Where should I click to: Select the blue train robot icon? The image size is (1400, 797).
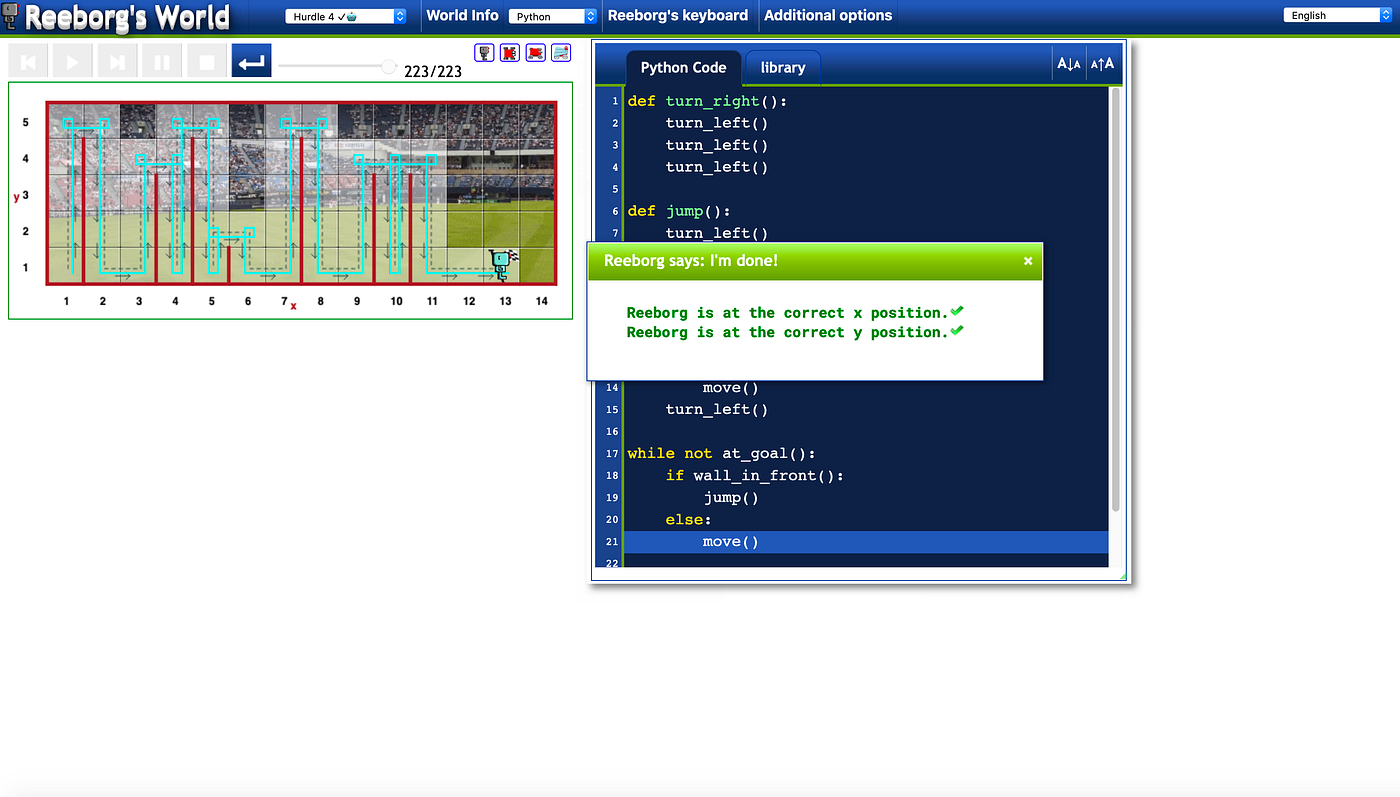coord(561,52)
